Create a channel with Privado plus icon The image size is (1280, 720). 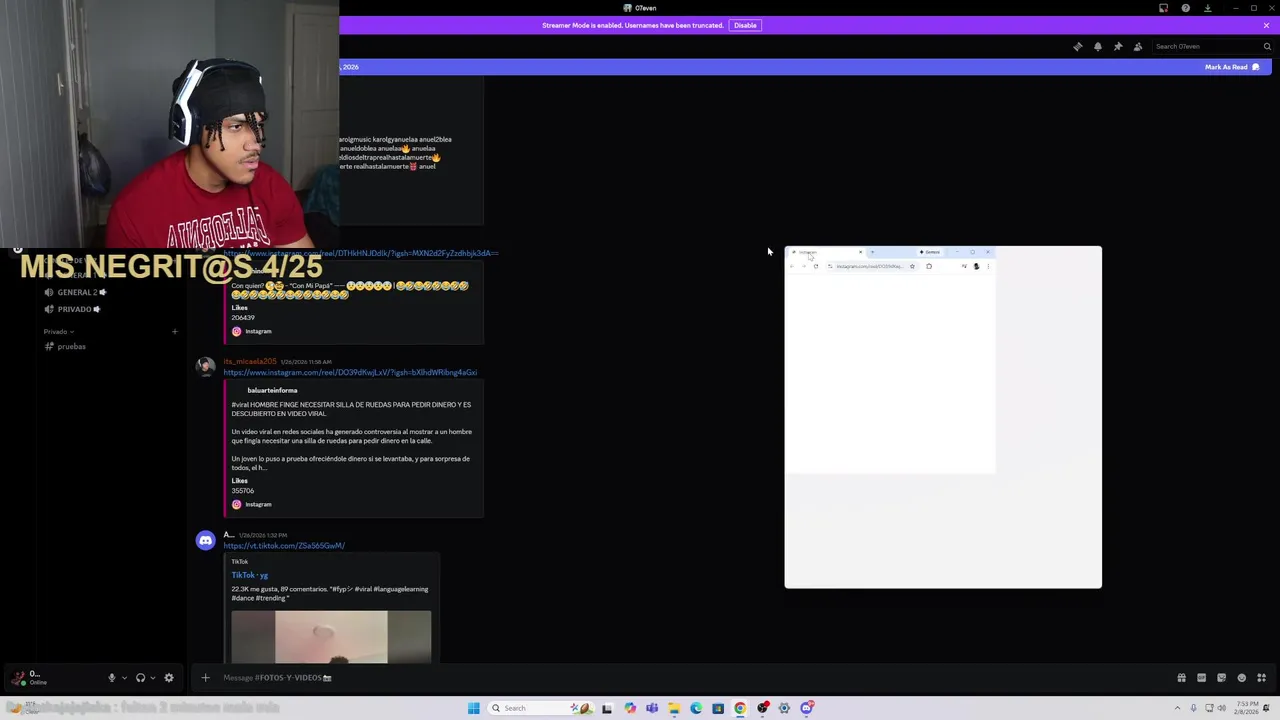tap(174, 331)
